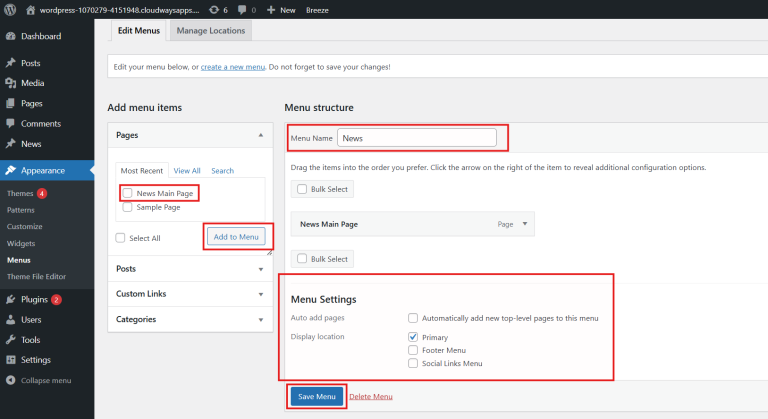Open Themes in Appearance submenu

20,193
